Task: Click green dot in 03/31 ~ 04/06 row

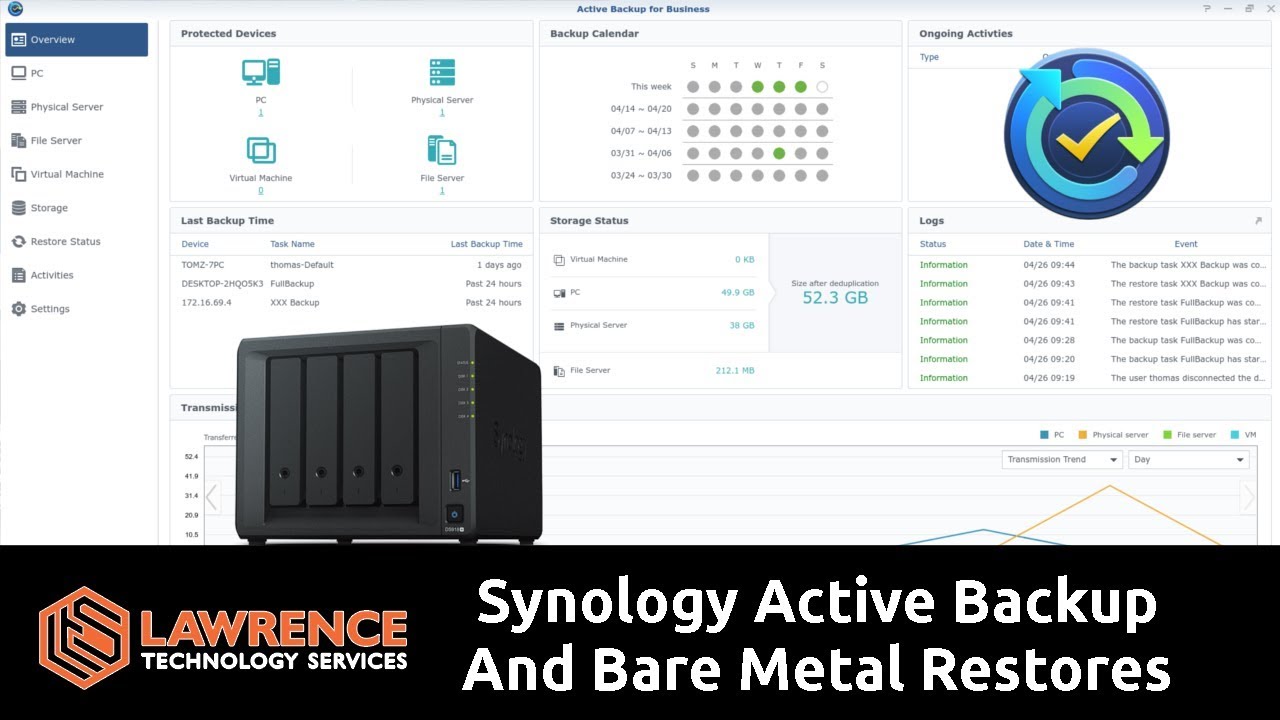Action: coord(779,153)
